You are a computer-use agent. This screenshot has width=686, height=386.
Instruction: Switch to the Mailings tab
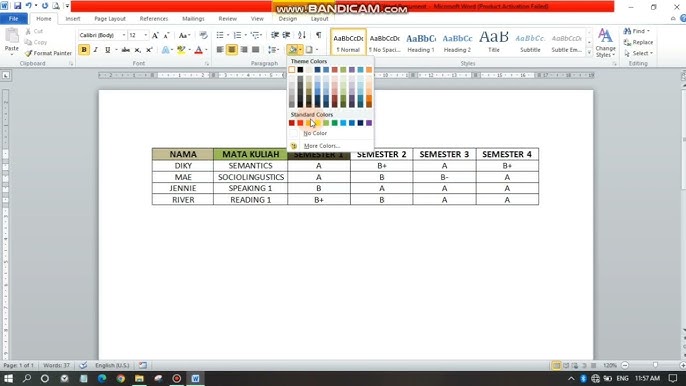[x=193, y=18]
